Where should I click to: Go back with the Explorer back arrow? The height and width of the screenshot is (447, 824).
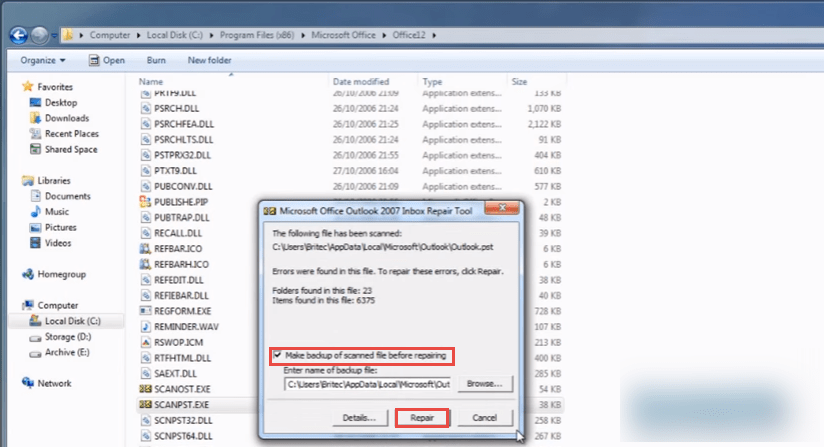click(x=19, y=35)
